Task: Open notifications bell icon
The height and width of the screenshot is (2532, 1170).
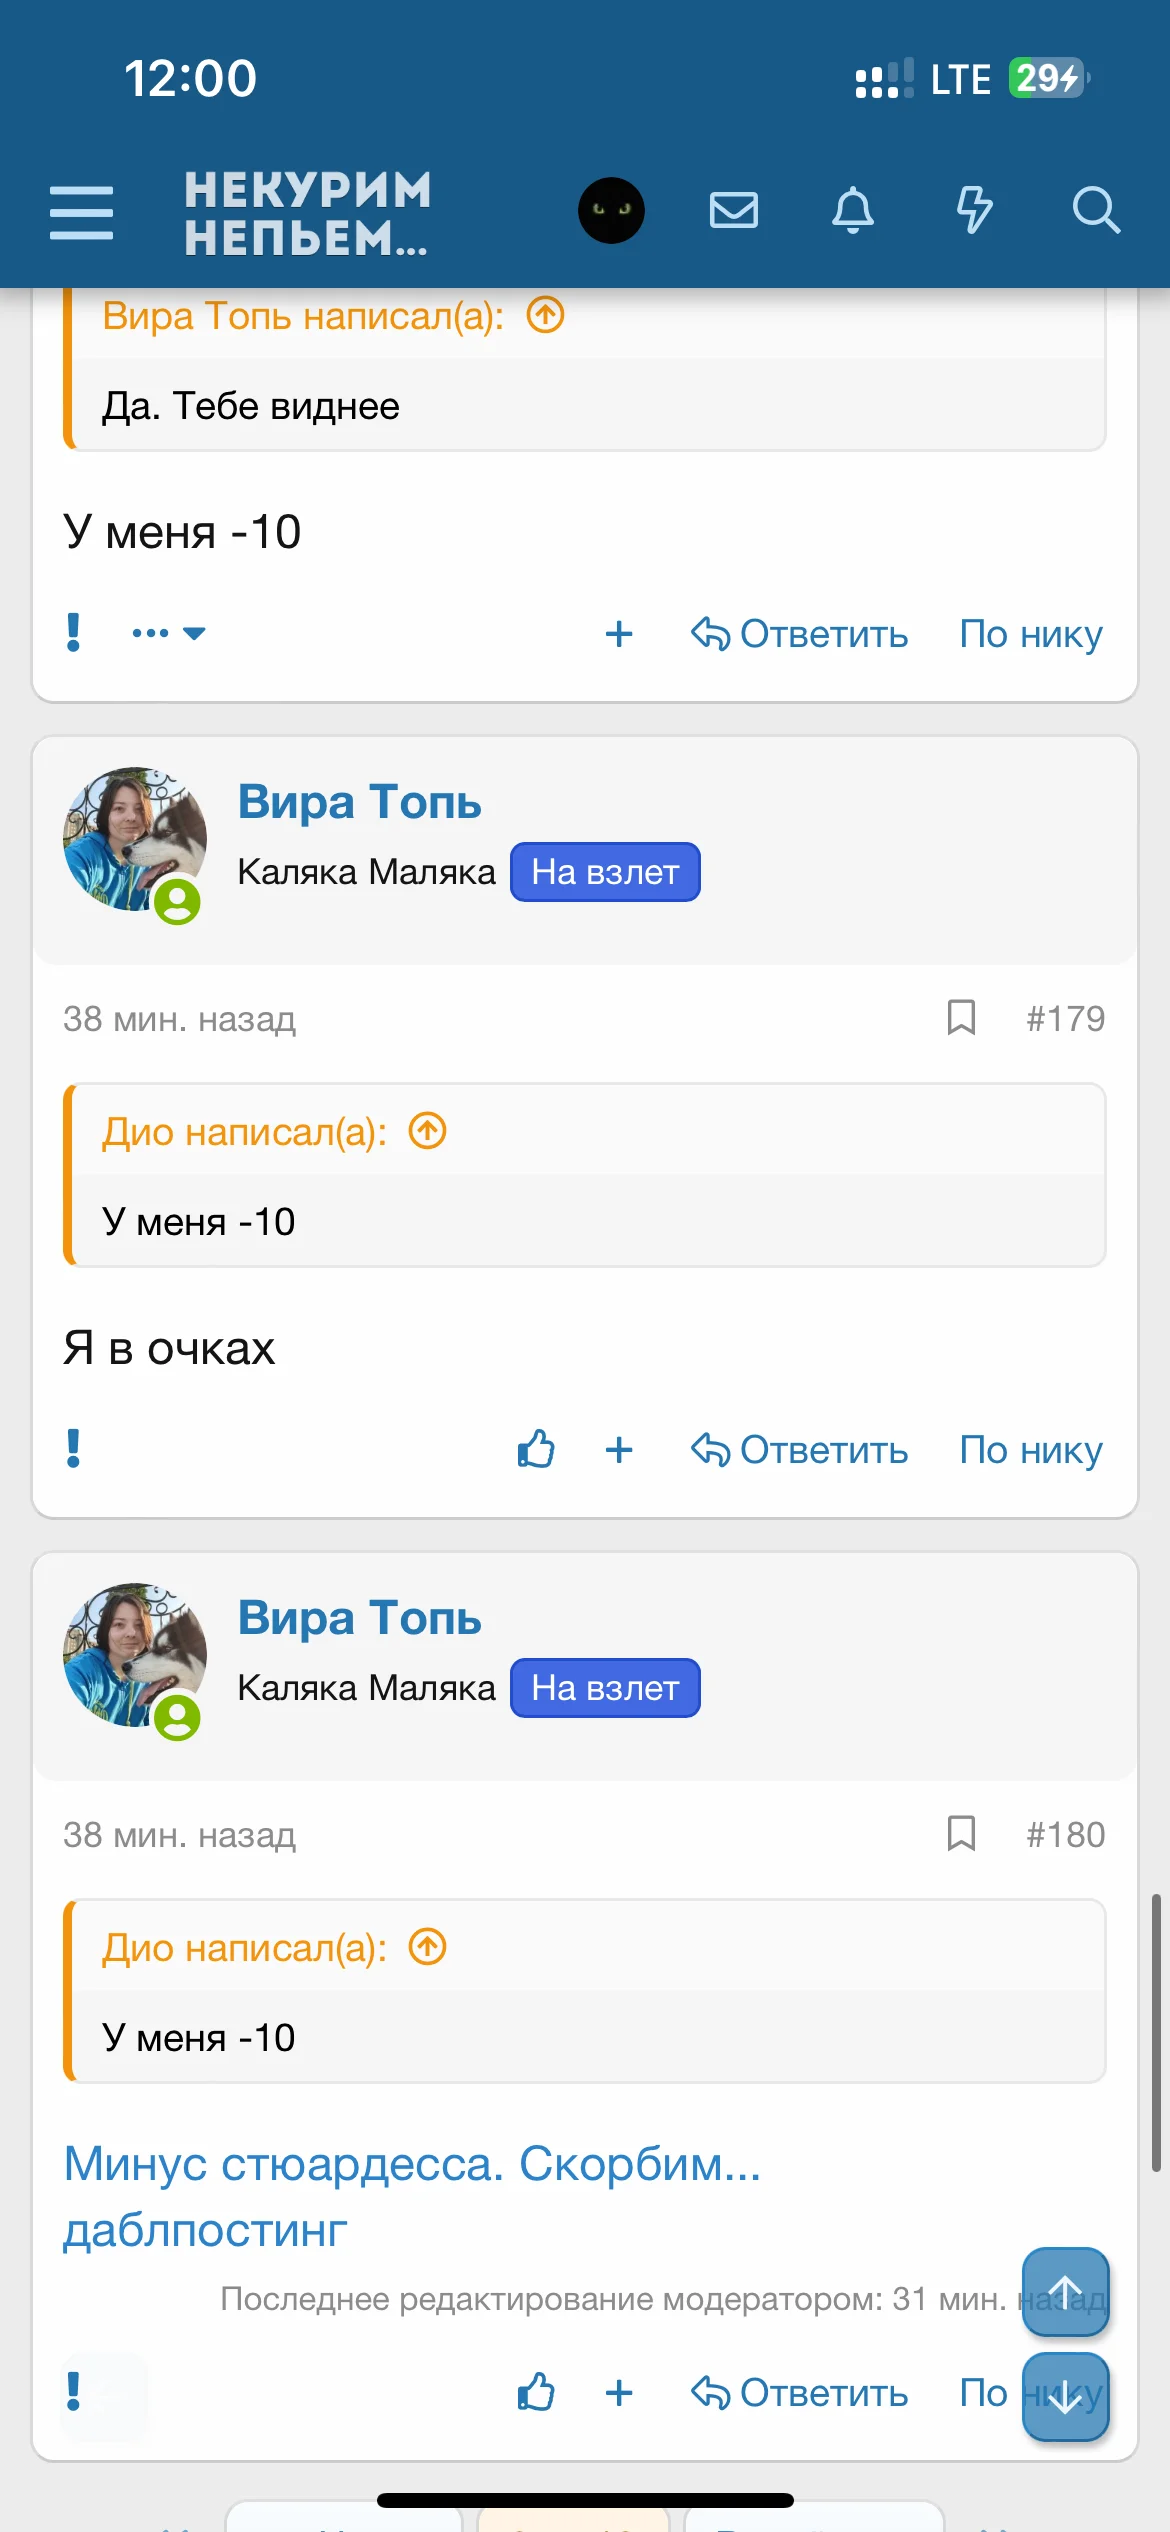Action: [x=853, y=211]
